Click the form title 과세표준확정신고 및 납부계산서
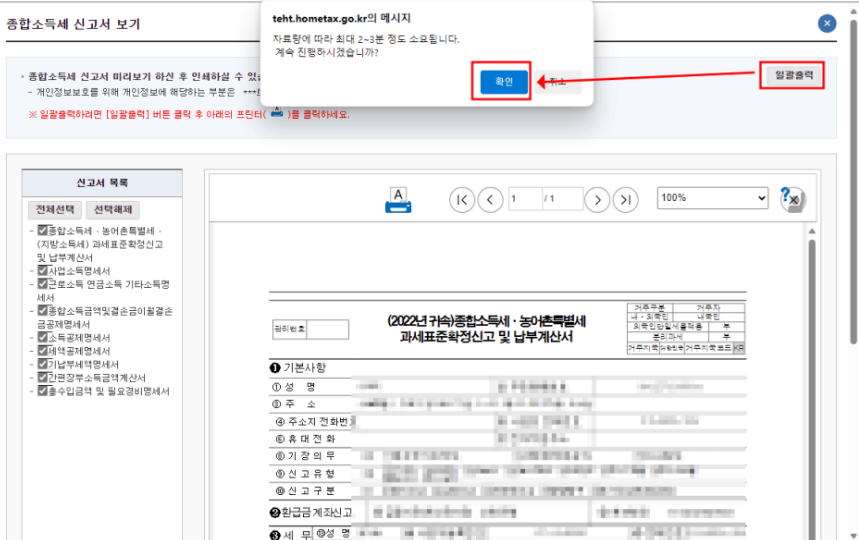 (x=486, y=336)
